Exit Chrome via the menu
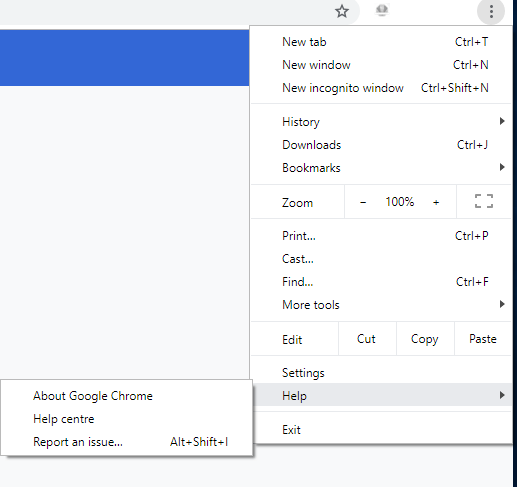Screen dimensions: 517x487 click(x=382, y=430)
